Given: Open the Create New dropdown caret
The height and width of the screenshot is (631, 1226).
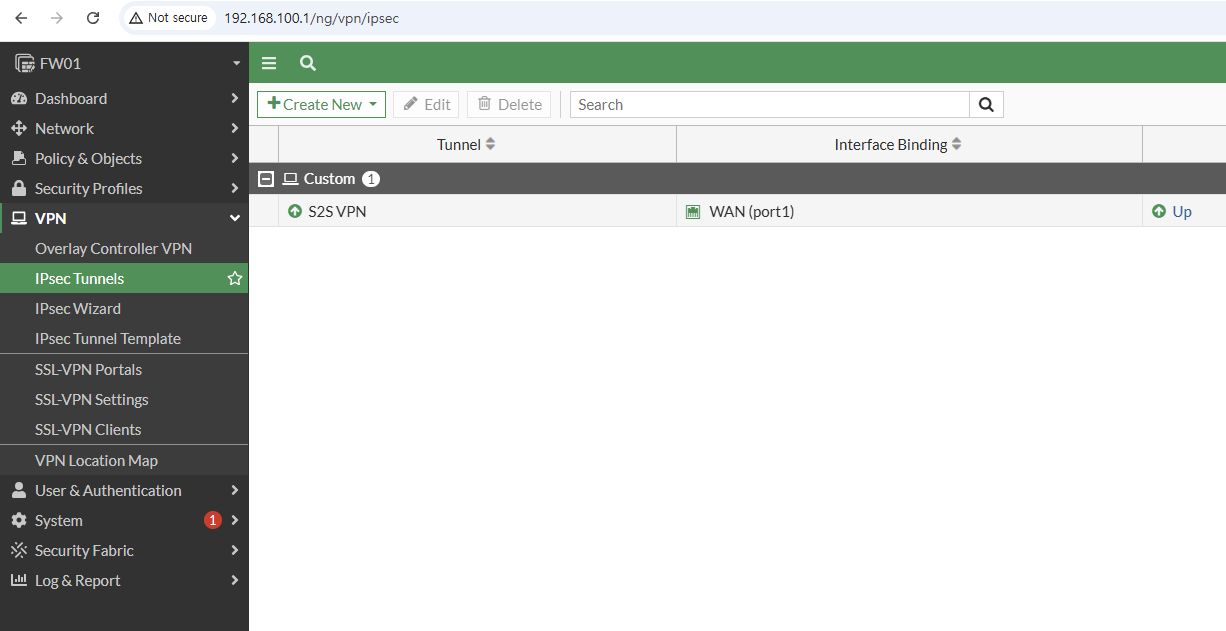Looking at the screenshot, I should click(373, 104).
